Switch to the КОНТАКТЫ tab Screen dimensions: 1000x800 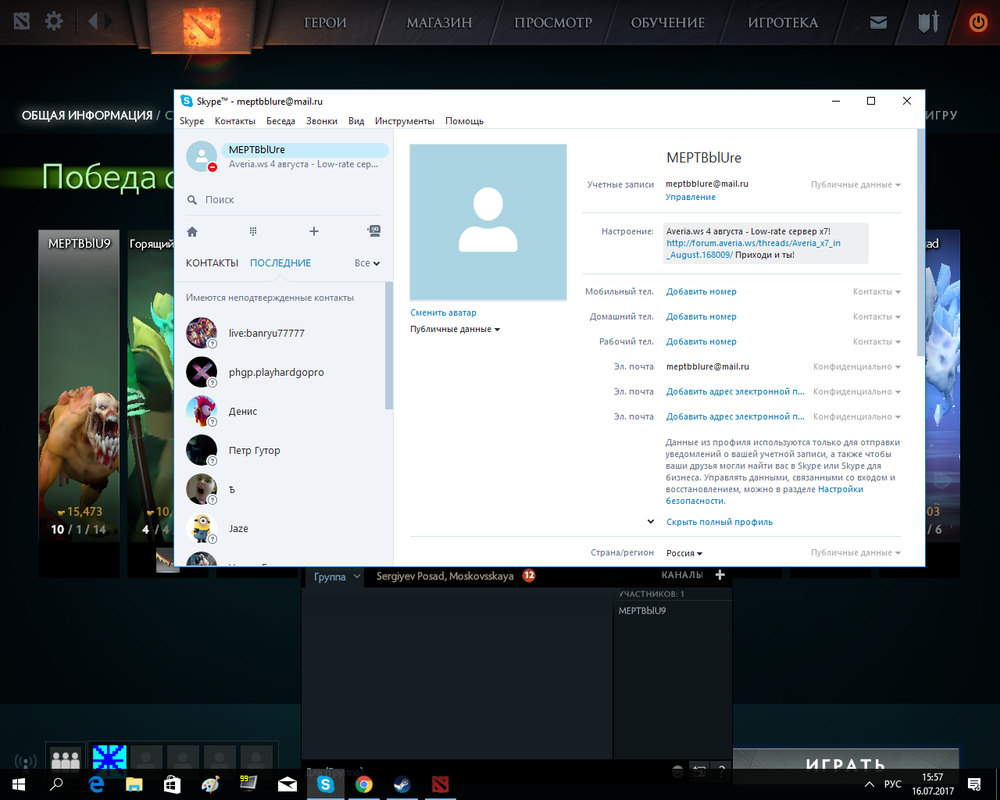(x=212, y=263)
